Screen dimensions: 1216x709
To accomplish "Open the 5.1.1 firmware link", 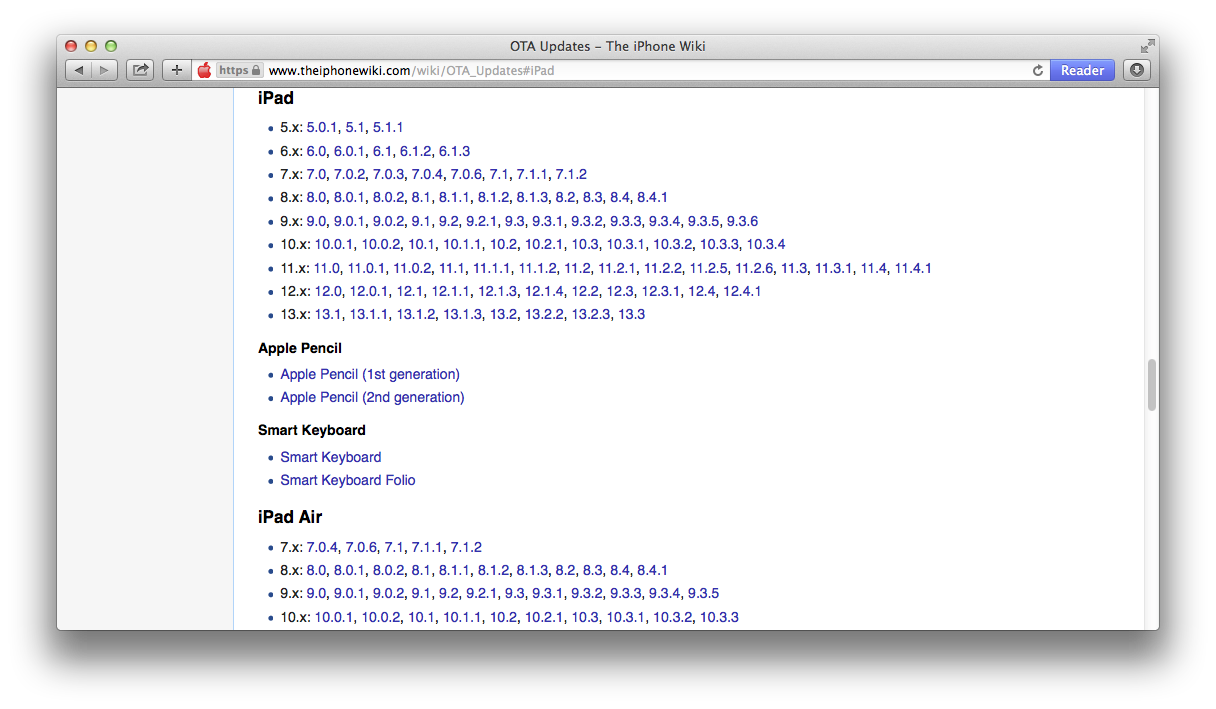I will pyautogui.click(x=388, y=127).
